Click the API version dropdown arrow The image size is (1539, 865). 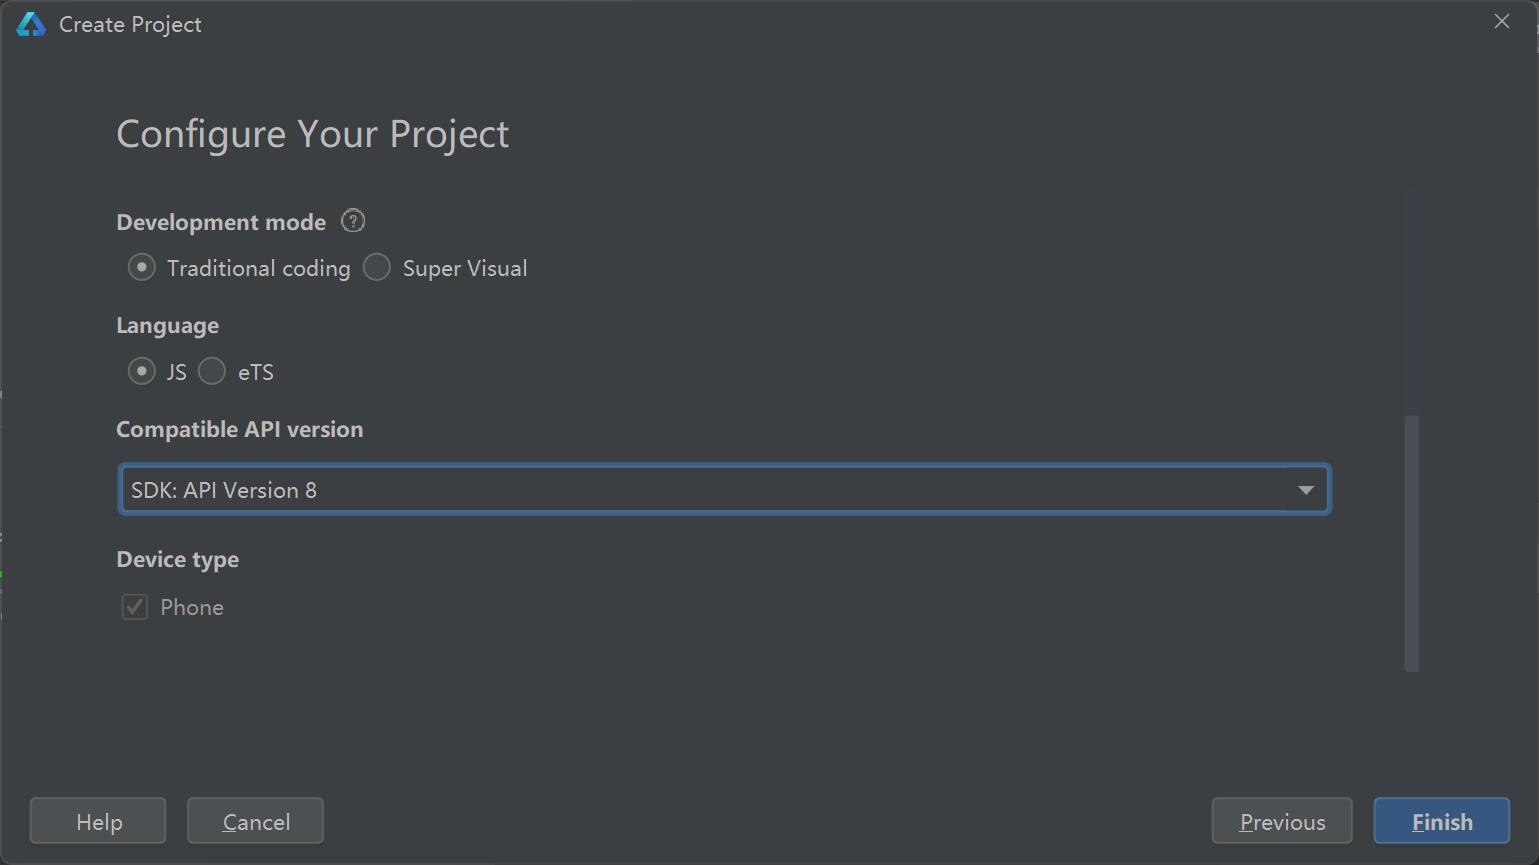[x=1305, y=490]
